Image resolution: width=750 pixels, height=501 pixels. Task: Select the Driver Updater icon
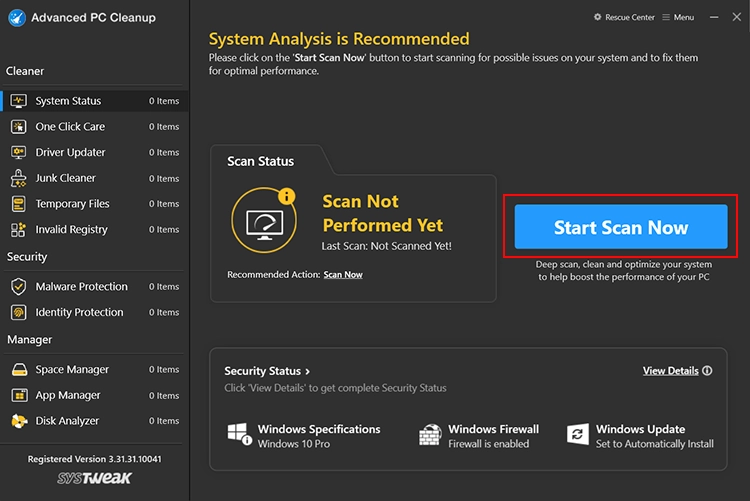(x=18, y=152)
